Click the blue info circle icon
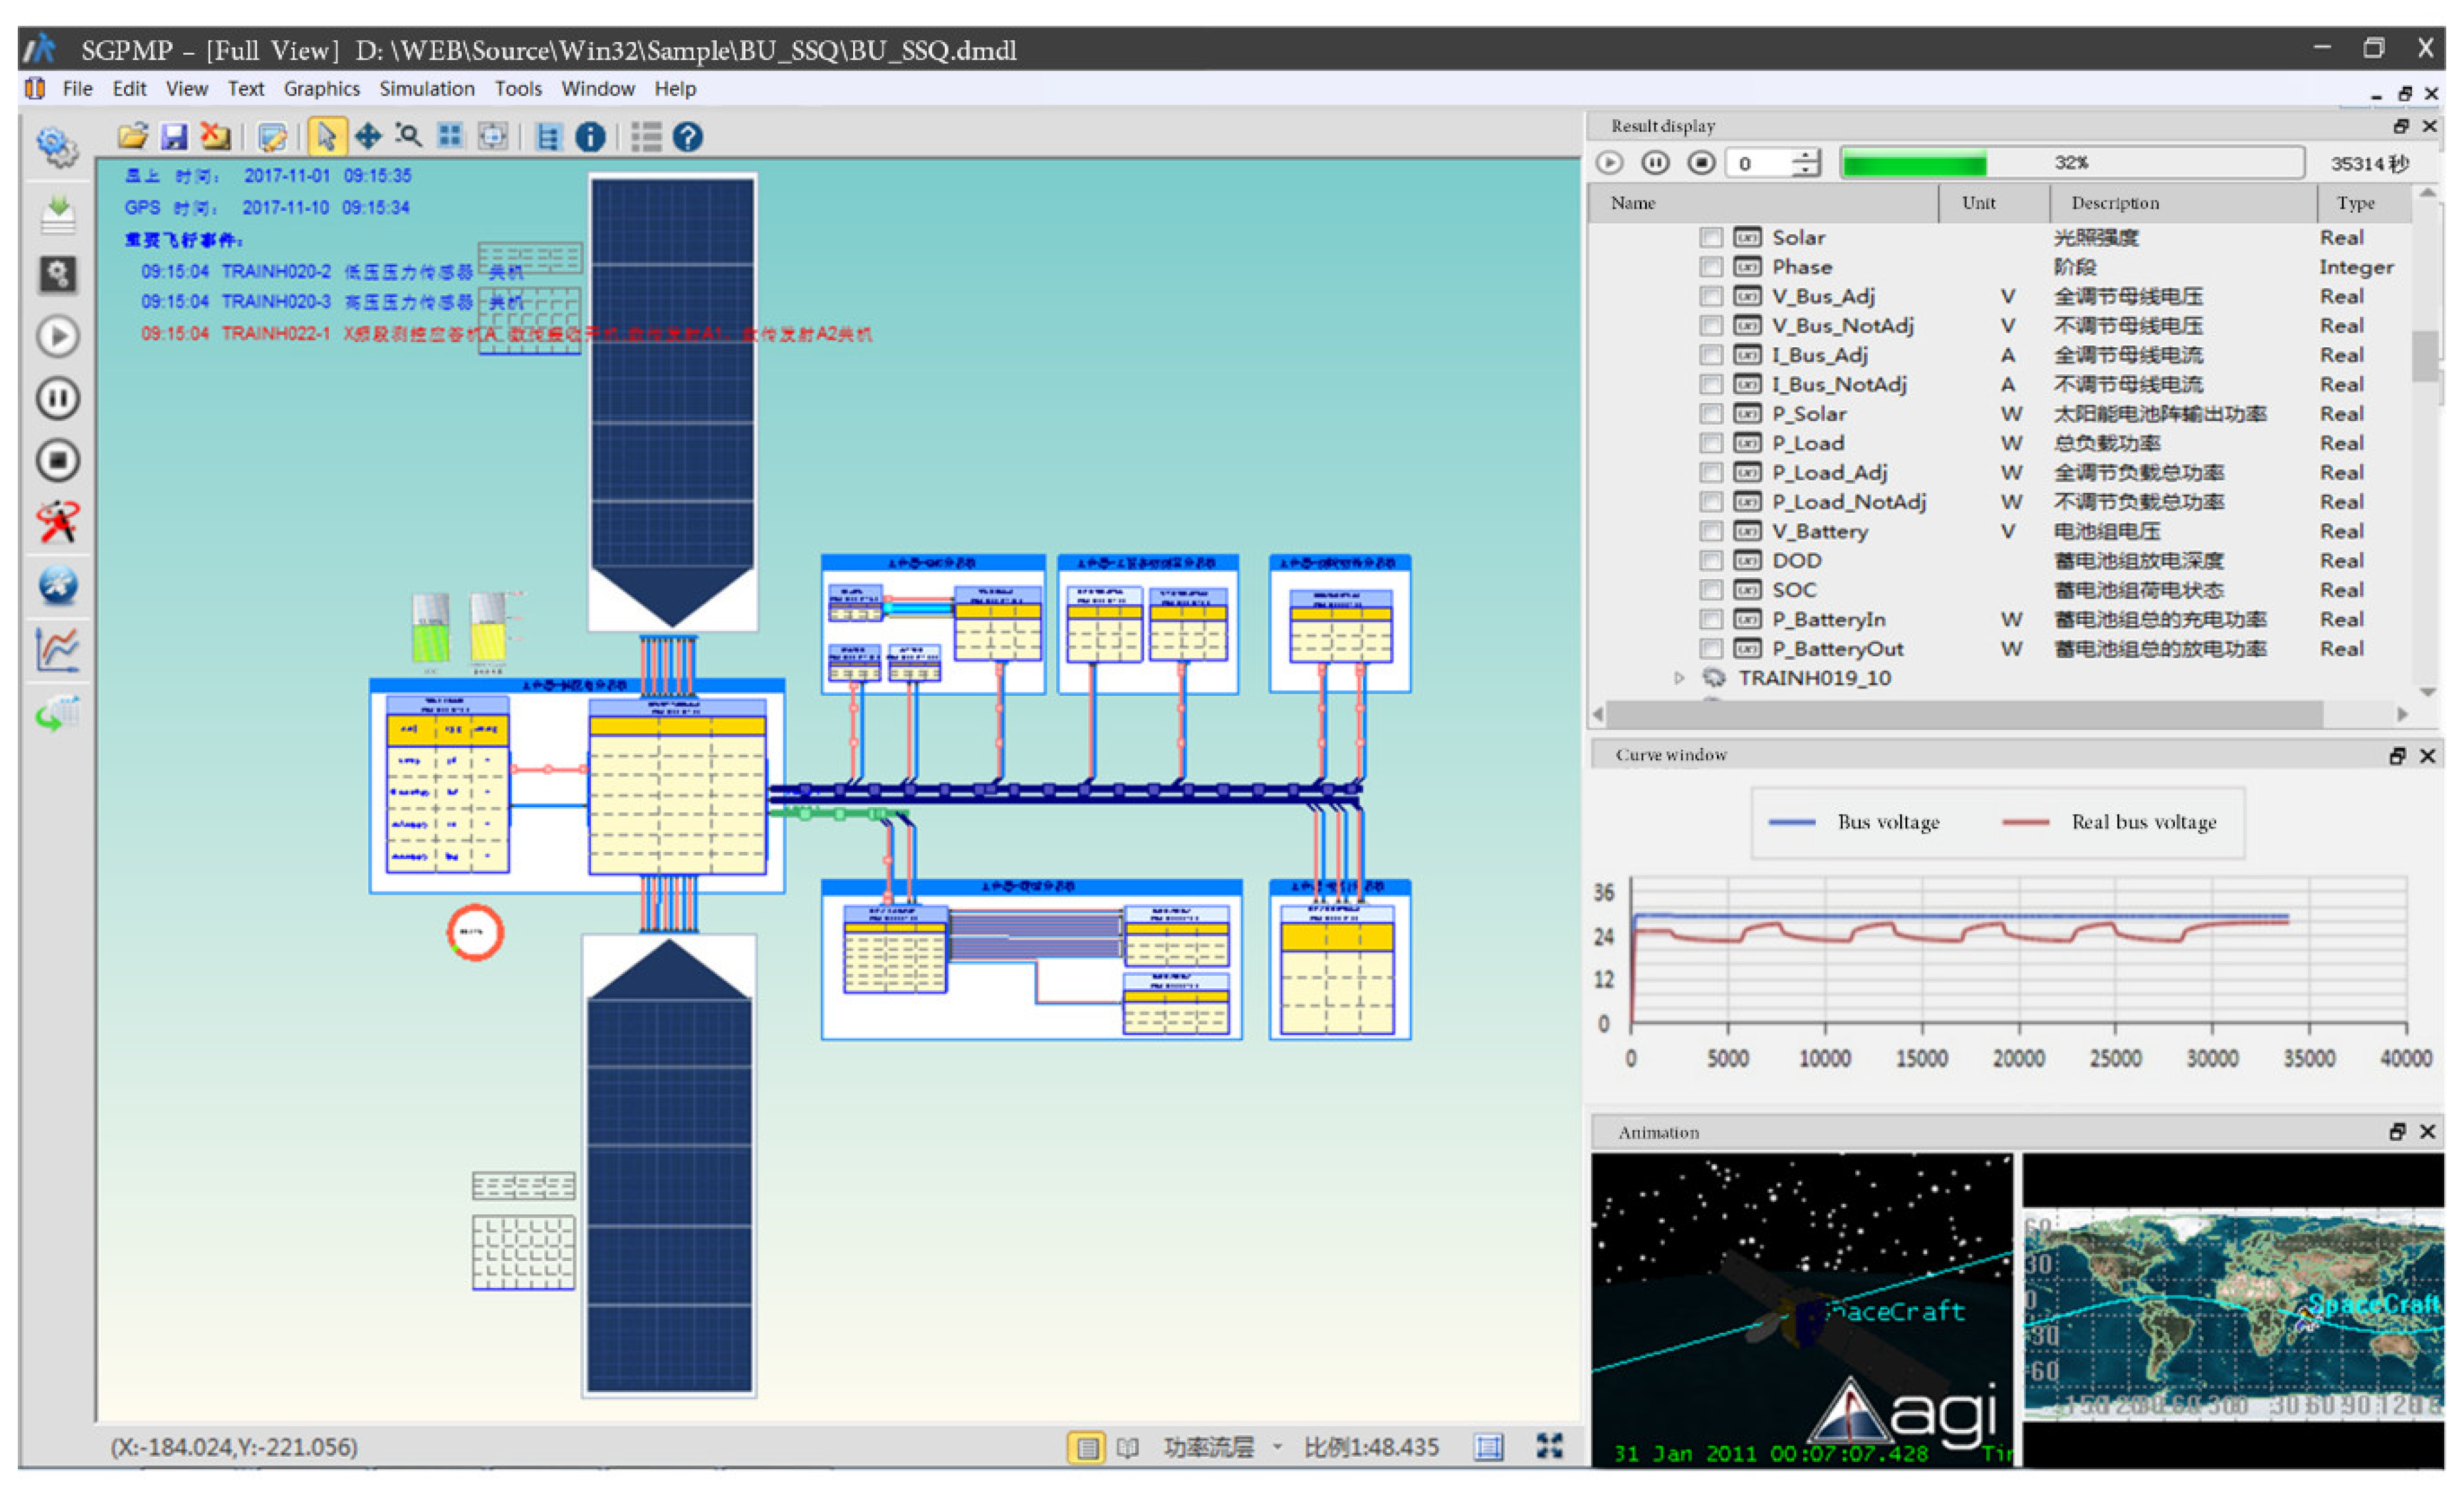 click(590, 137)
